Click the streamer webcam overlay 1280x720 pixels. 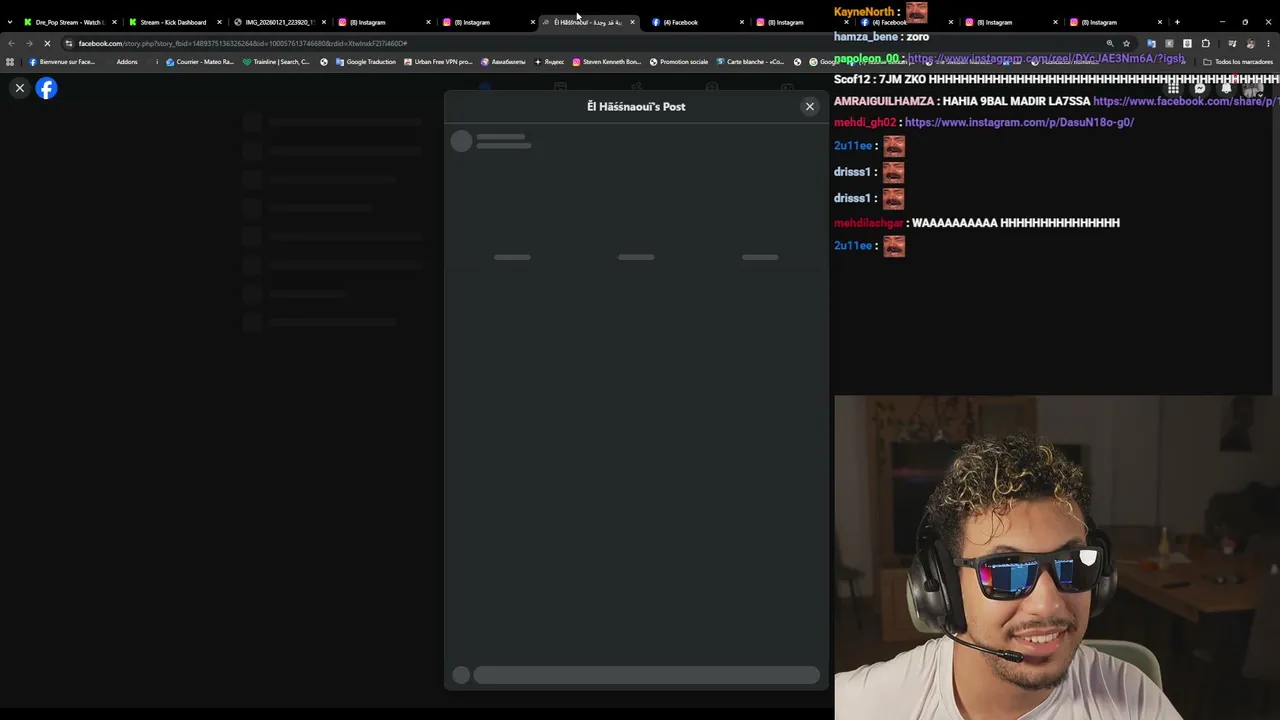pos(1055,557)
